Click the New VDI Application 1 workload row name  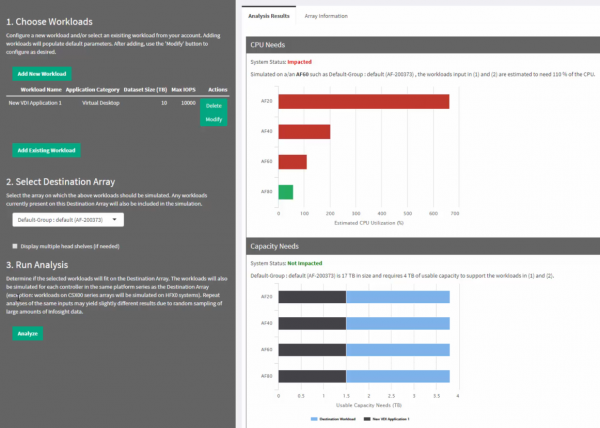pos(35,102)
